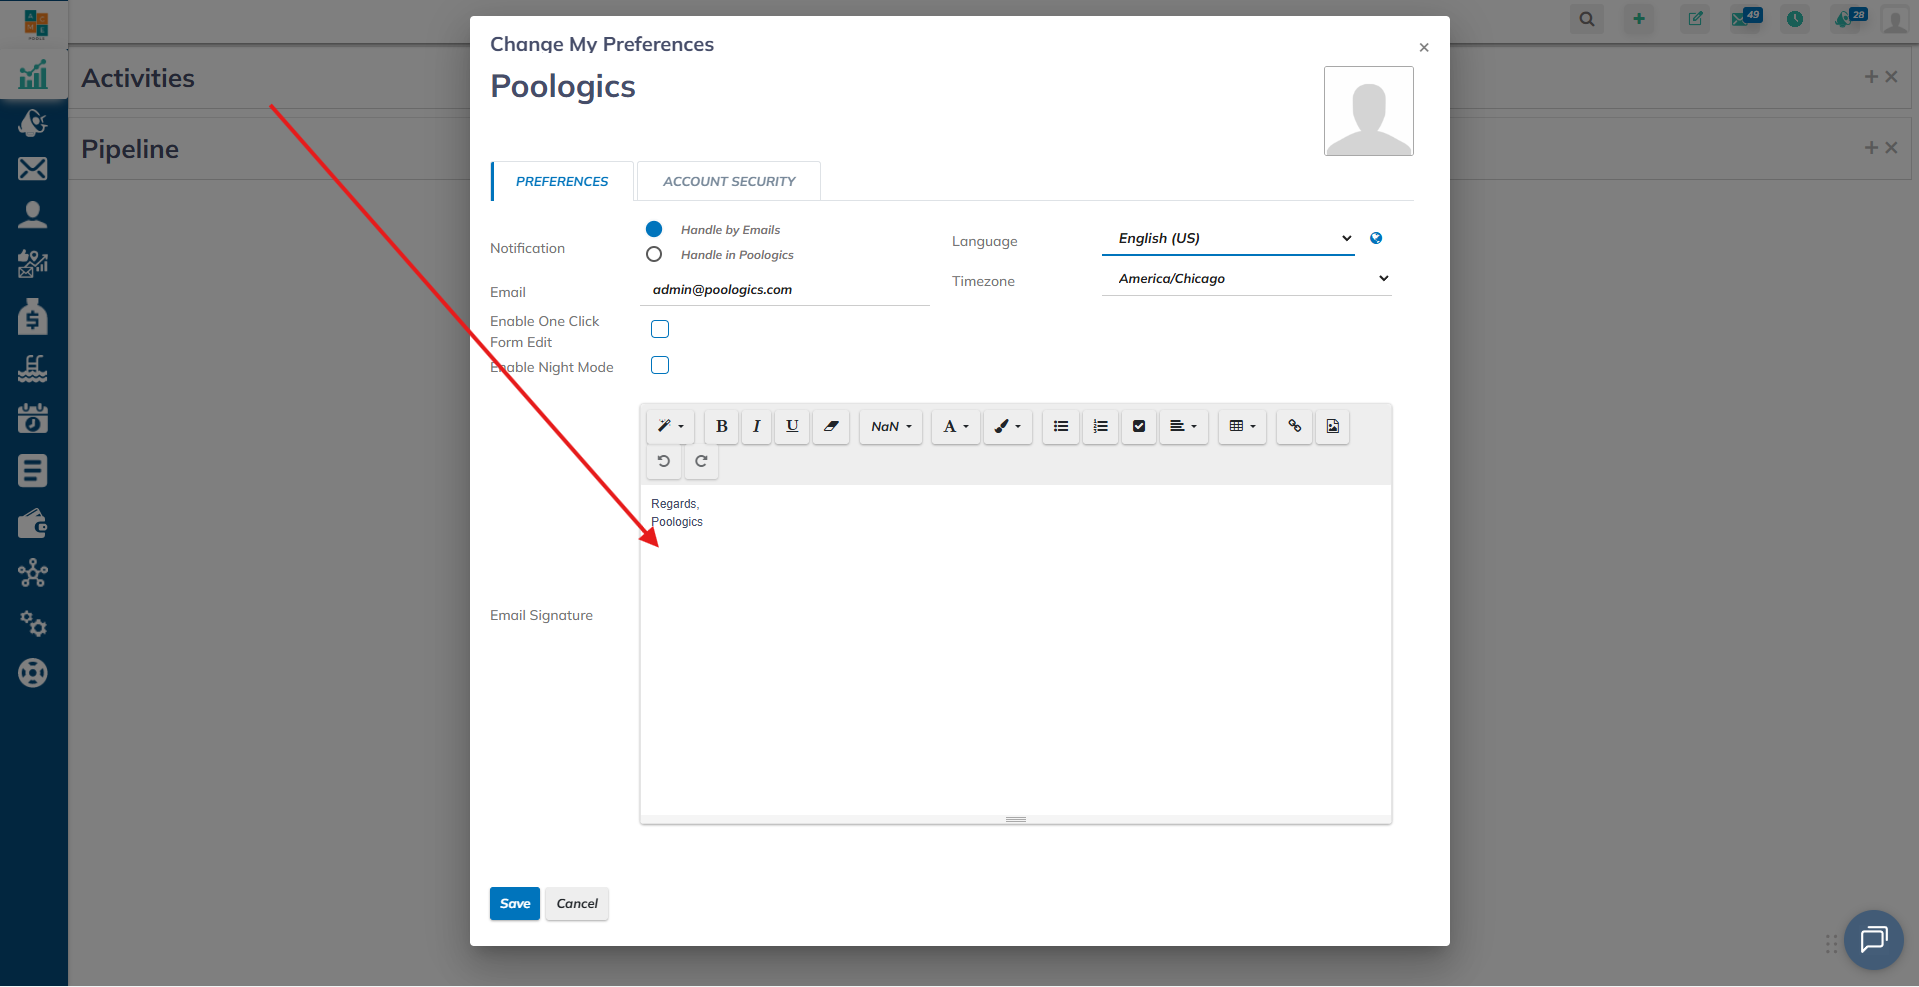
Task: Click the Save button
Action: (x=514, y=903)
